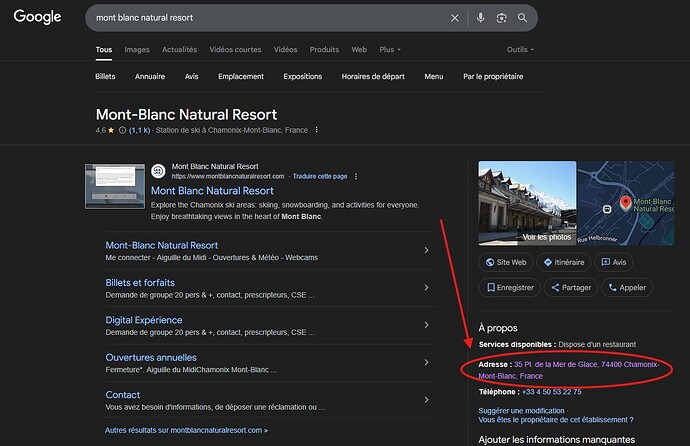The image size is (690, 446).
Task: Open Autres résultats sur montblancnaturalresort.com
Action: coord(186,430)
